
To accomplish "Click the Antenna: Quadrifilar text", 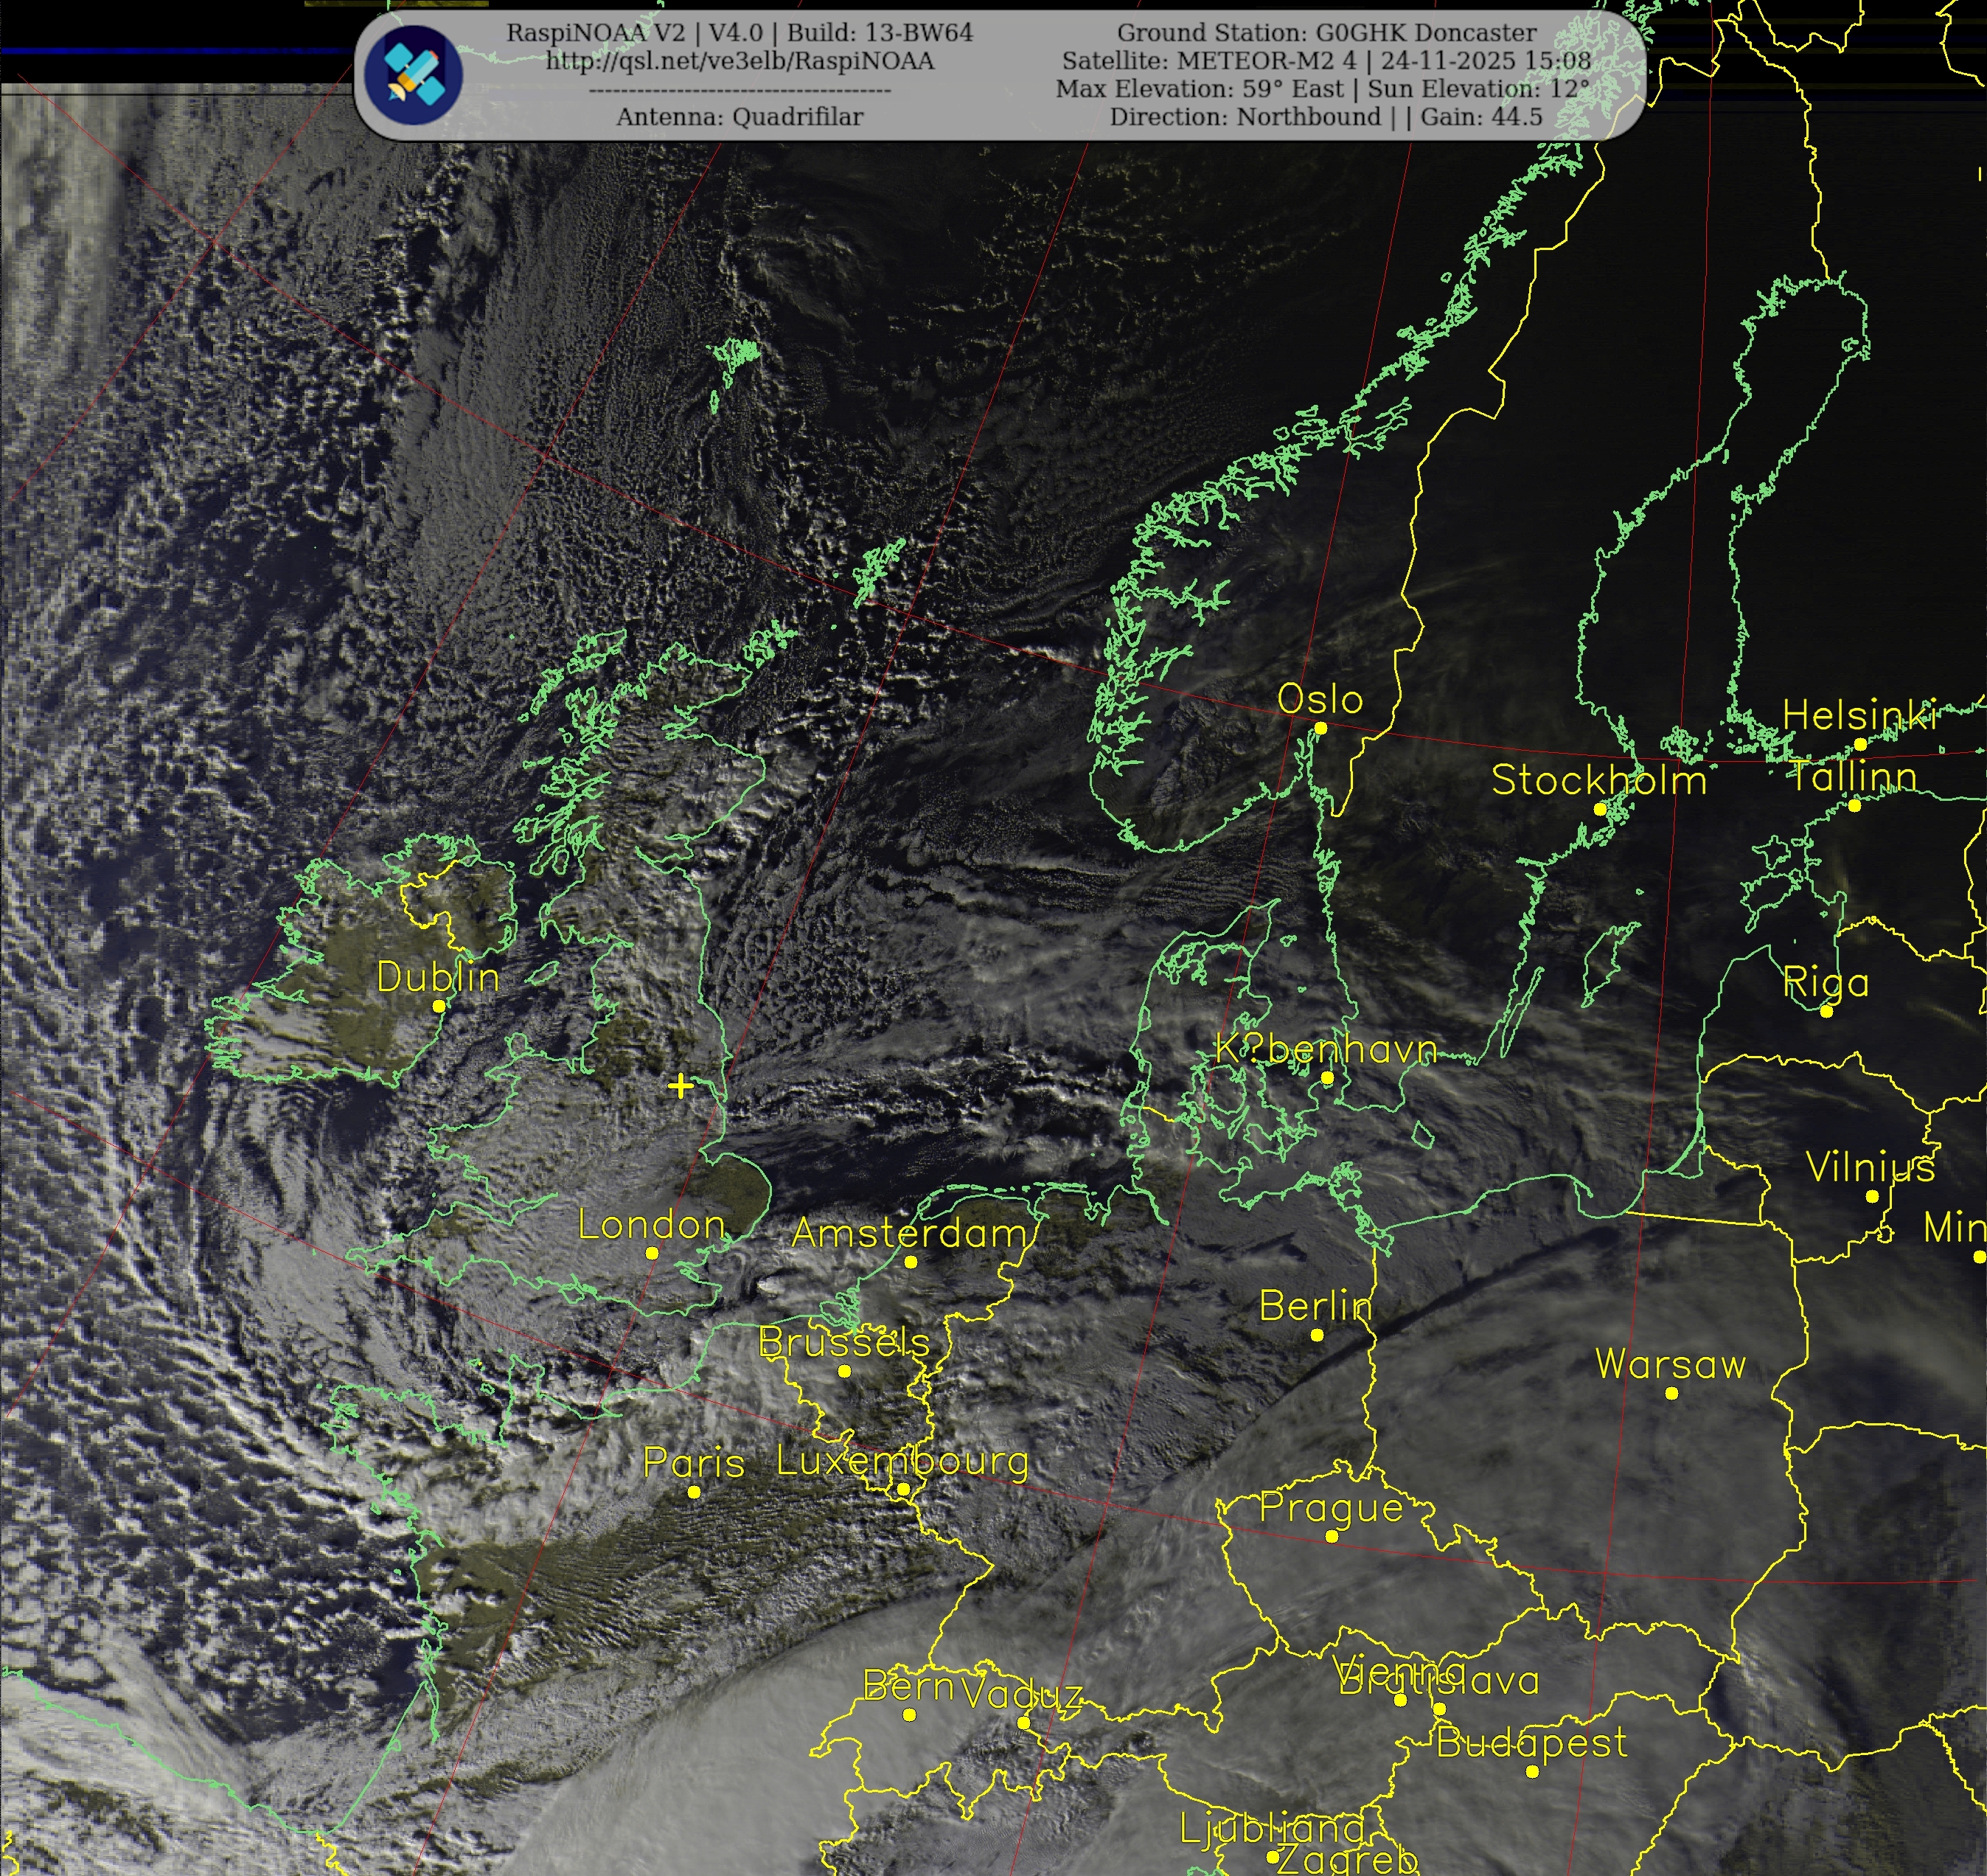I will 739,117.
